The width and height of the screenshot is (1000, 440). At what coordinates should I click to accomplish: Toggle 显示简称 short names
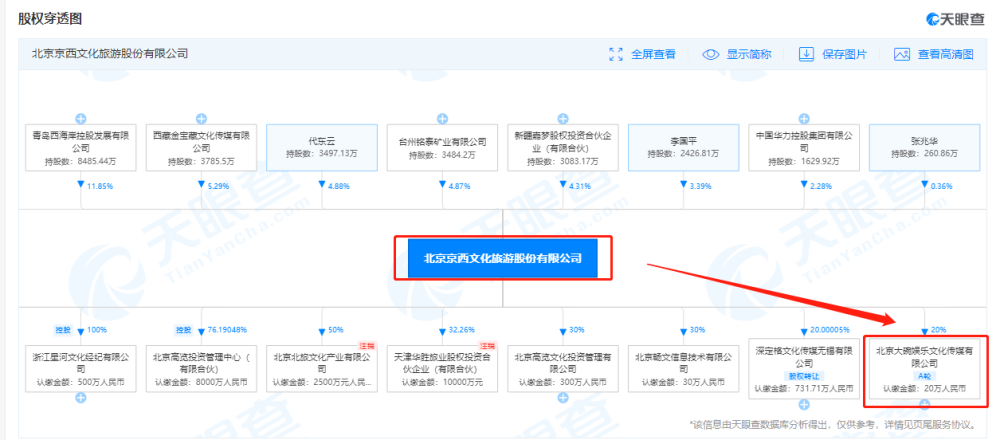click(749, 54)
